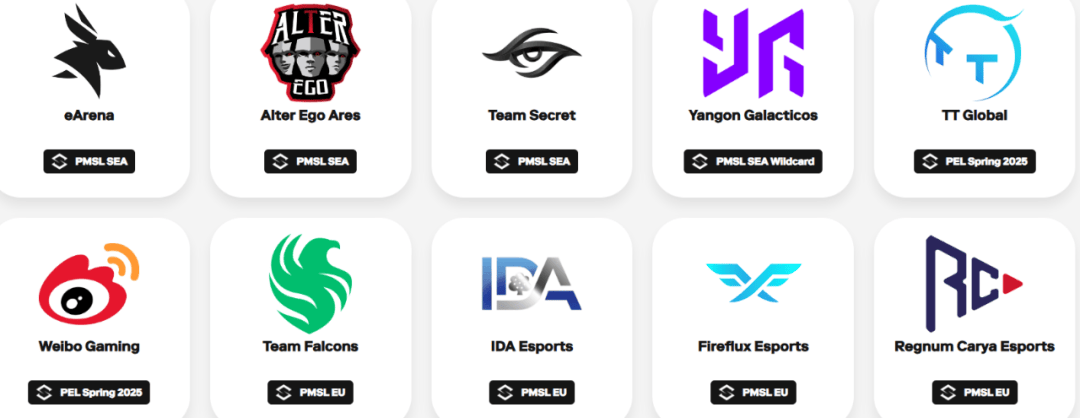Viewport: 1080px width, 418px height.
Task: Click the IDA Esports team name
Action: (x=532, y=346)
